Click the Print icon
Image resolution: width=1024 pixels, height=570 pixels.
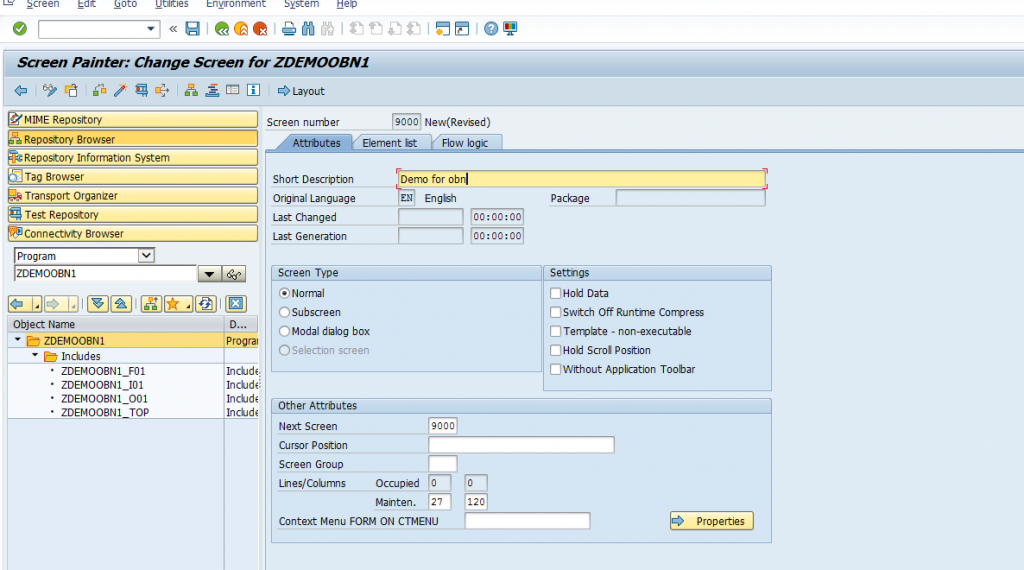click(289, 29)
